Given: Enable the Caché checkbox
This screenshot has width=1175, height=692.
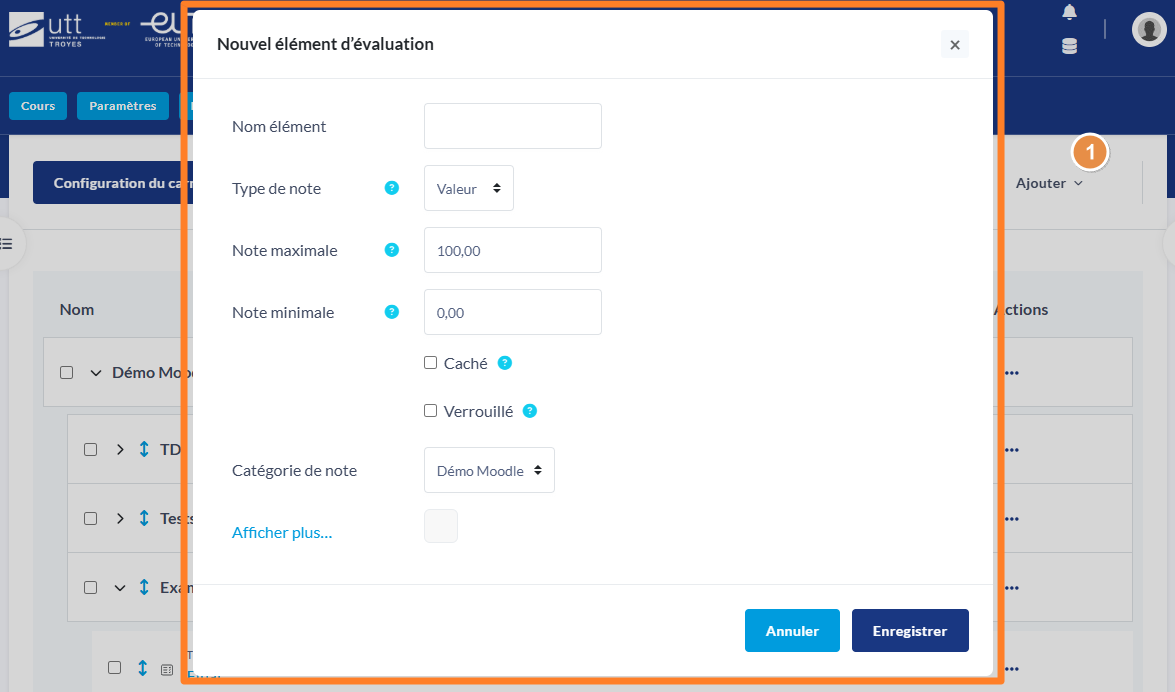Looking at the screenshot, I should [x=430, y=363].
